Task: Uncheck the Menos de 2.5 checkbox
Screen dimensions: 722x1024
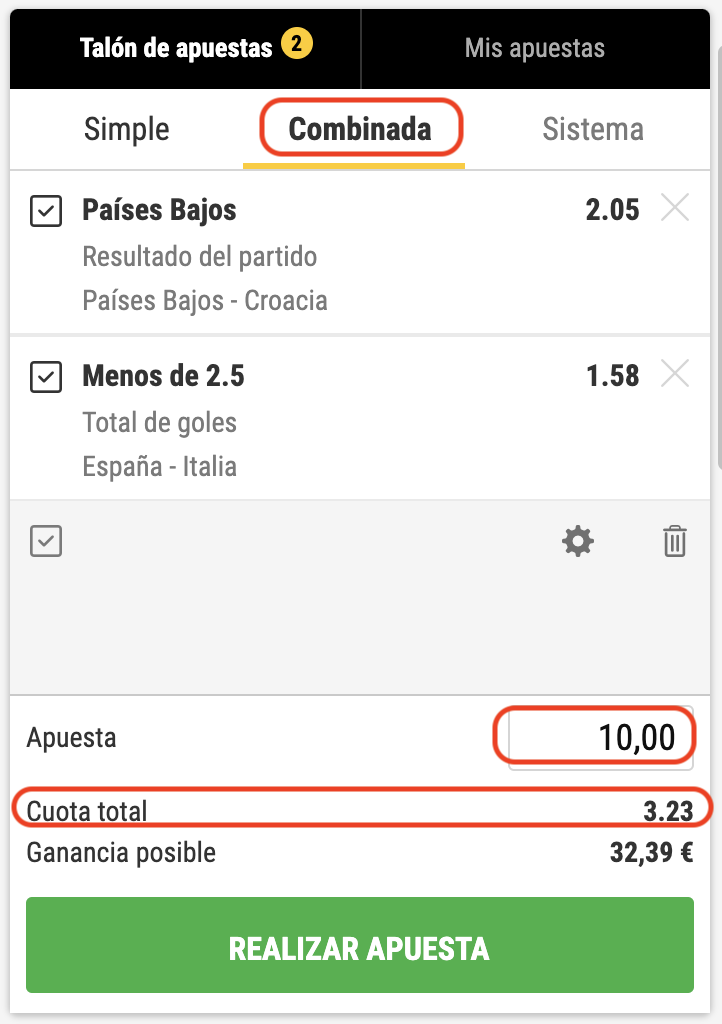Action: tap(46, 377)
